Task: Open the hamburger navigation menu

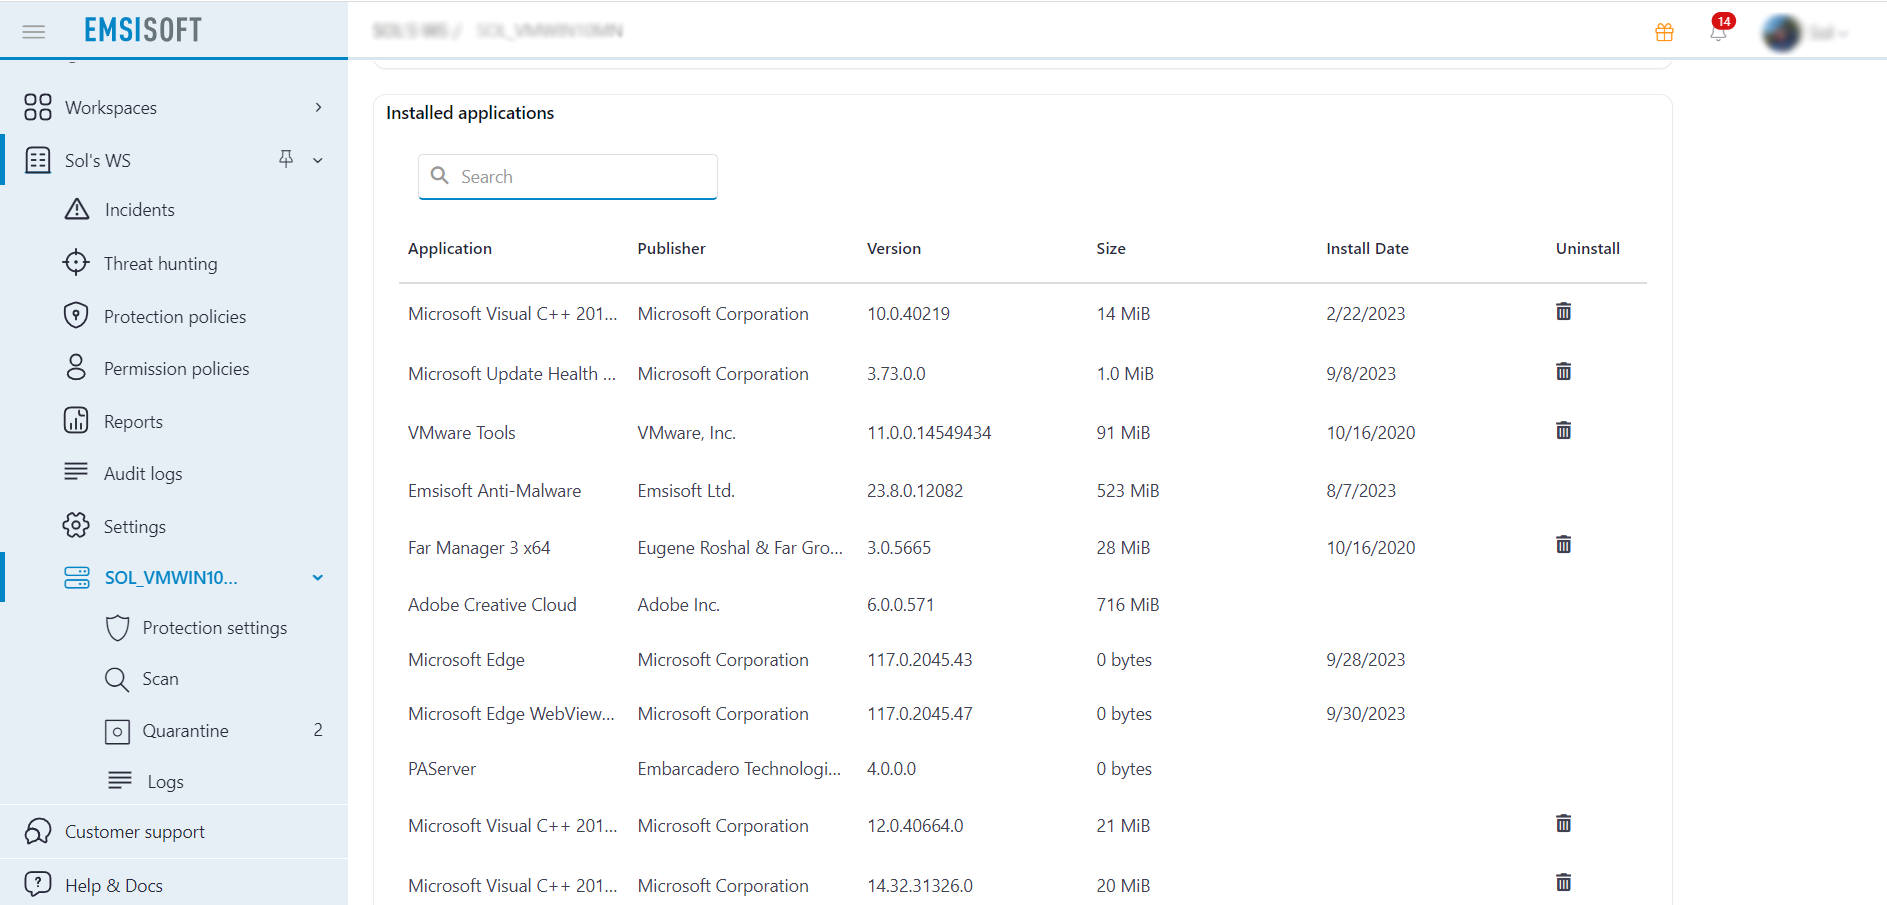Action: [33, 31]
